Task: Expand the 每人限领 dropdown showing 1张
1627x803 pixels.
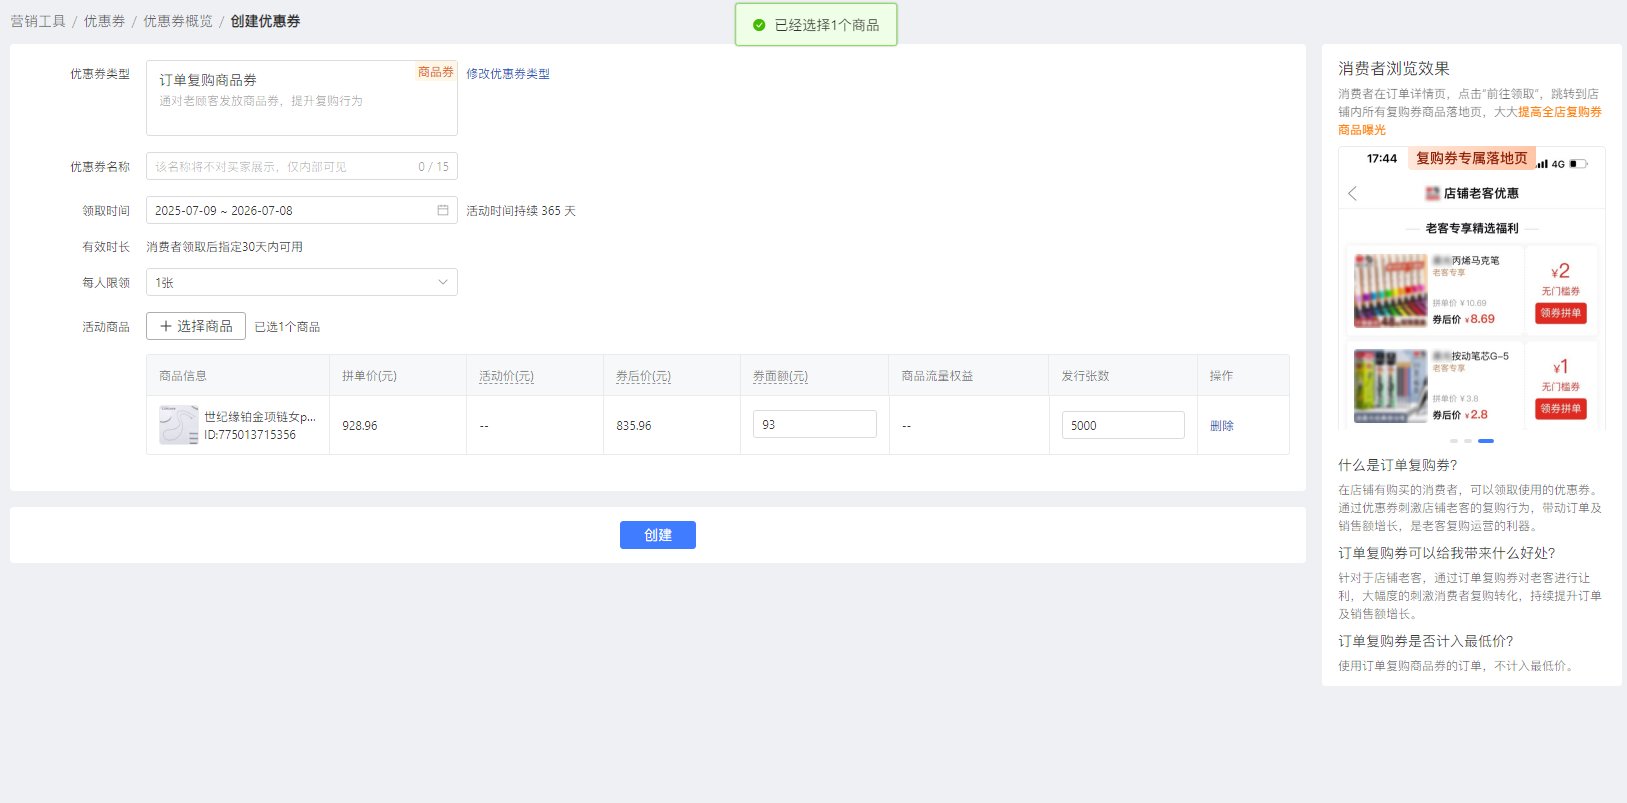Action: (x=301, y=282)
